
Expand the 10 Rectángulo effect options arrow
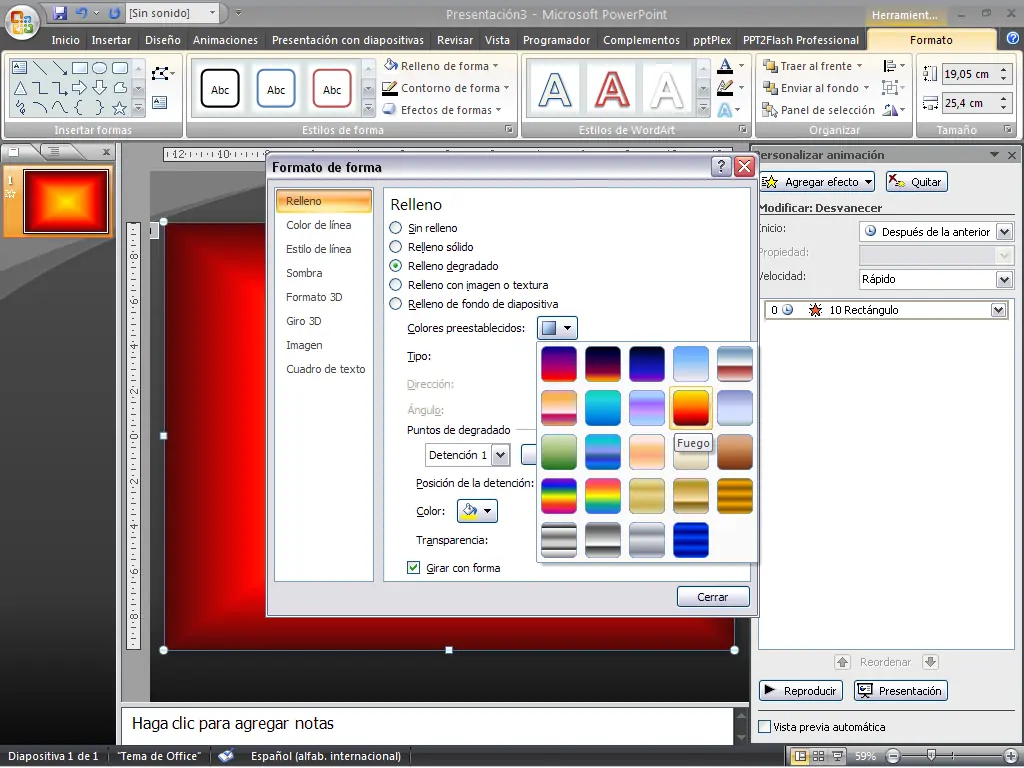click(999, 310)
